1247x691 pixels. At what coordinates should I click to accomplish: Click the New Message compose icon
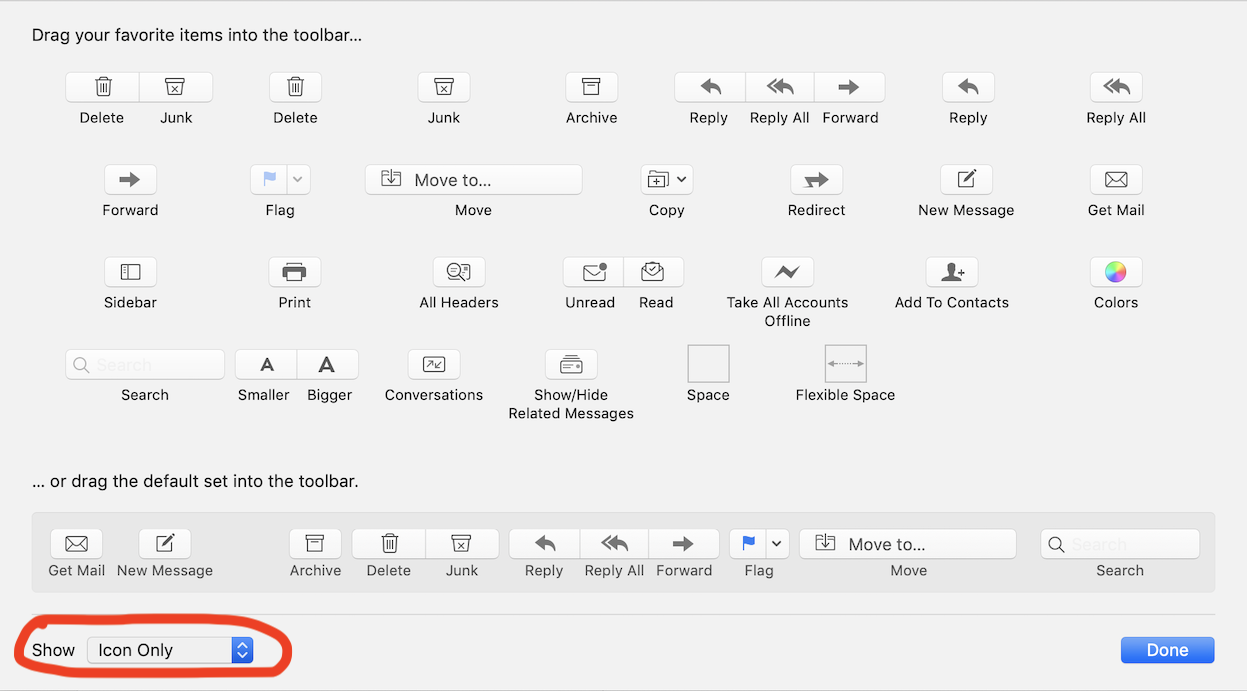pos(966,179)
